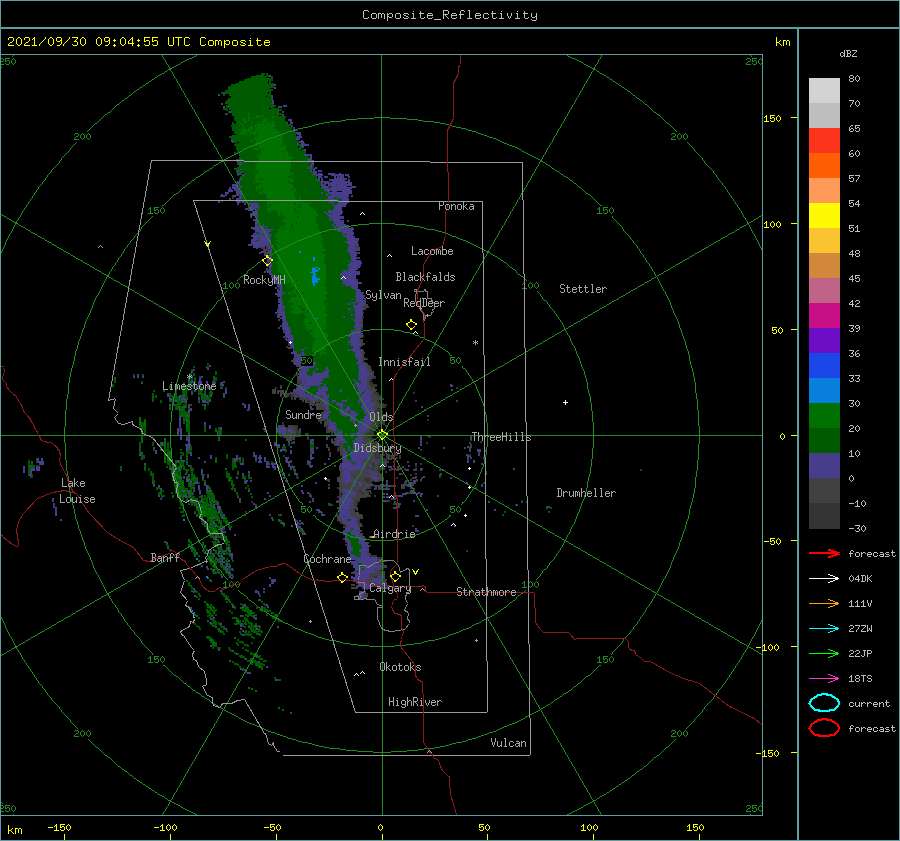Click the Lake Louise label
The width and height of the screenshot is (900, 841).
tap(77, 491)
